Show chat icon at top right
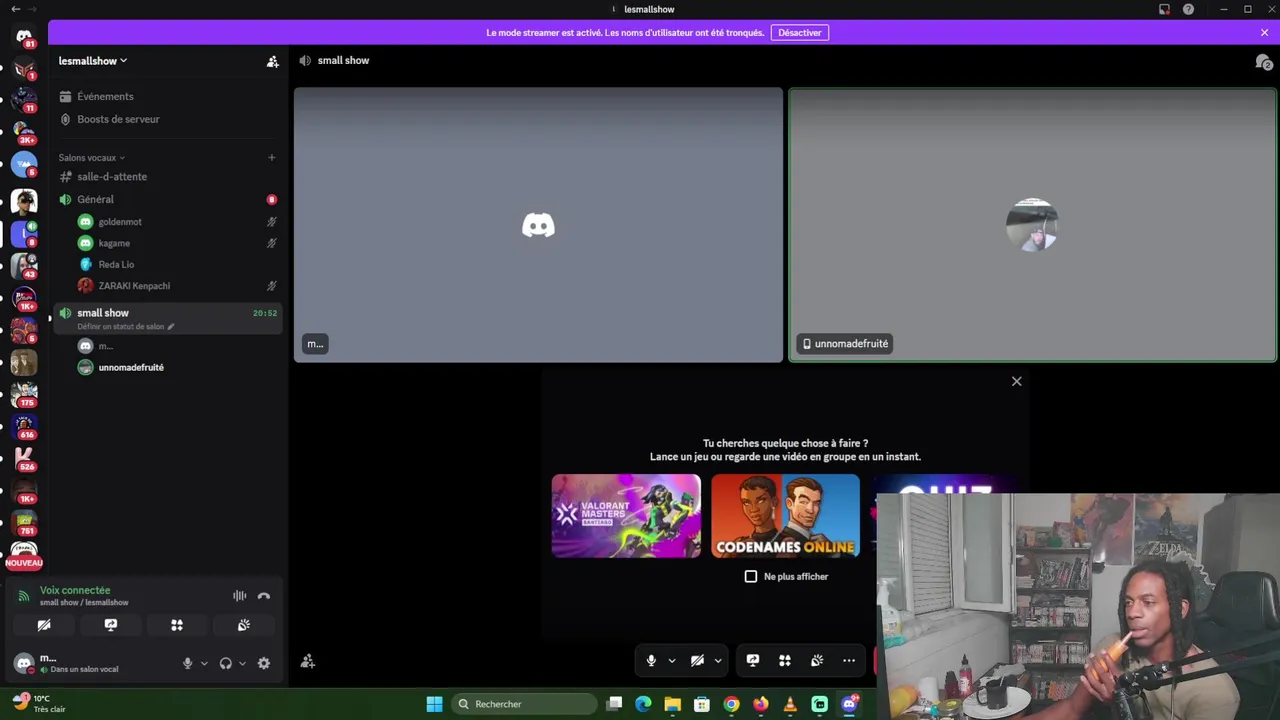 1264,62
